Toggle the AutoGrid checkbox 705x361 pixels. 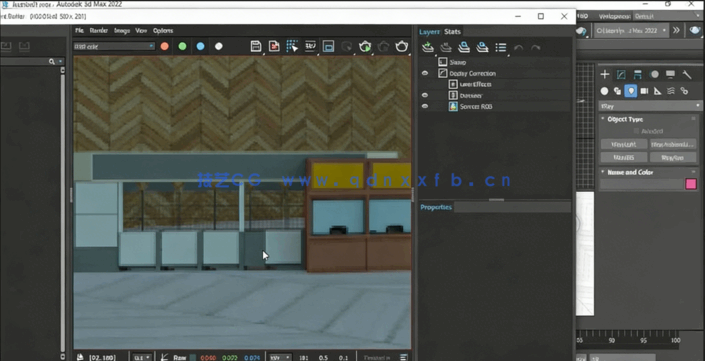(x=636, y=131)
